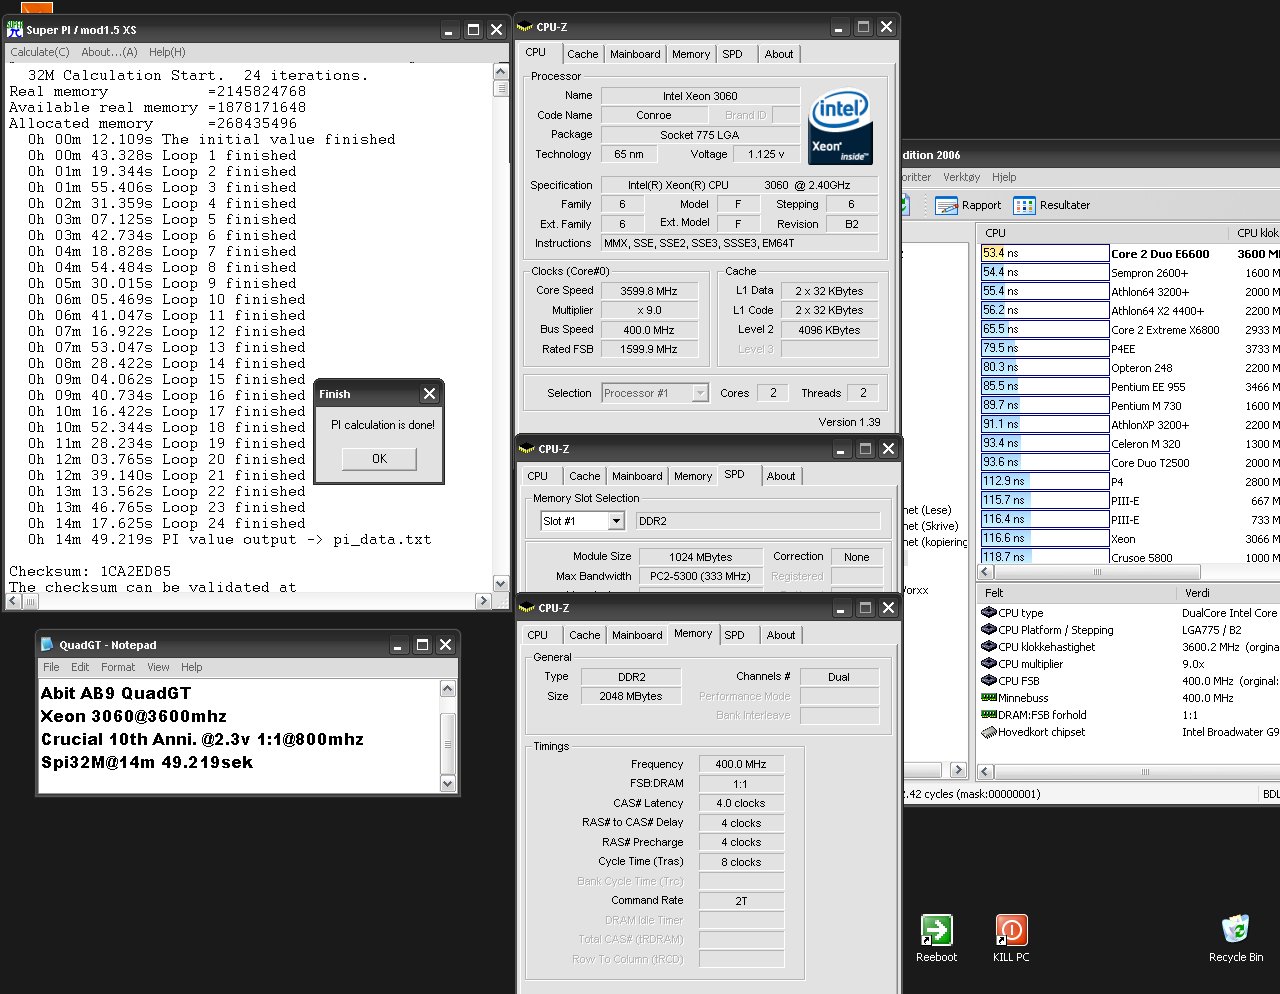Click the Rapport toolbar icon
This screenshot has width=1280, height=994.
tap(947, 205)
